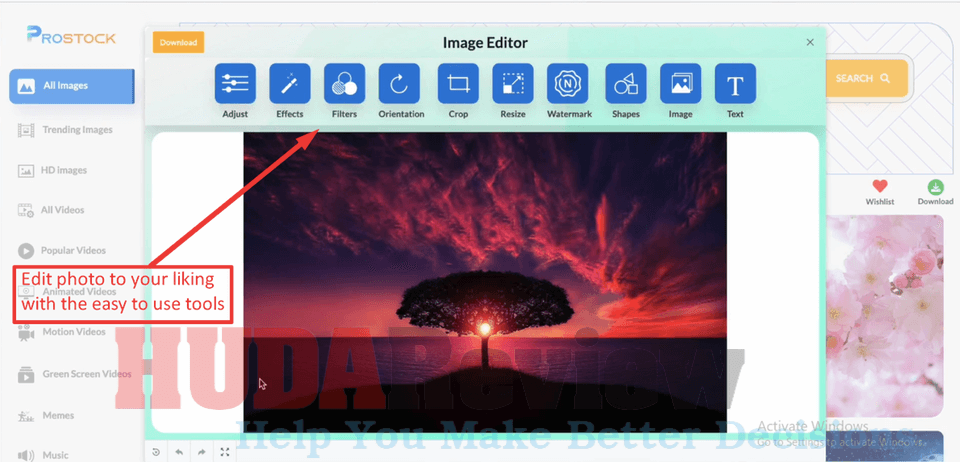Open Popular Videos section
Image resolution: width=960 pixels, height=462 pixels.
(x=61, y=250)
